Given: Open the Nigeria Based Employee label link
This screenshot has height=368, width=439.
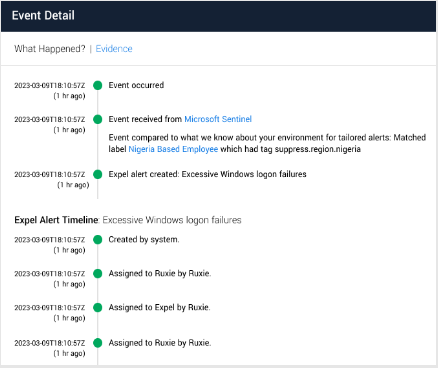Looking at the screenshot, I should [x=173, y=149].
